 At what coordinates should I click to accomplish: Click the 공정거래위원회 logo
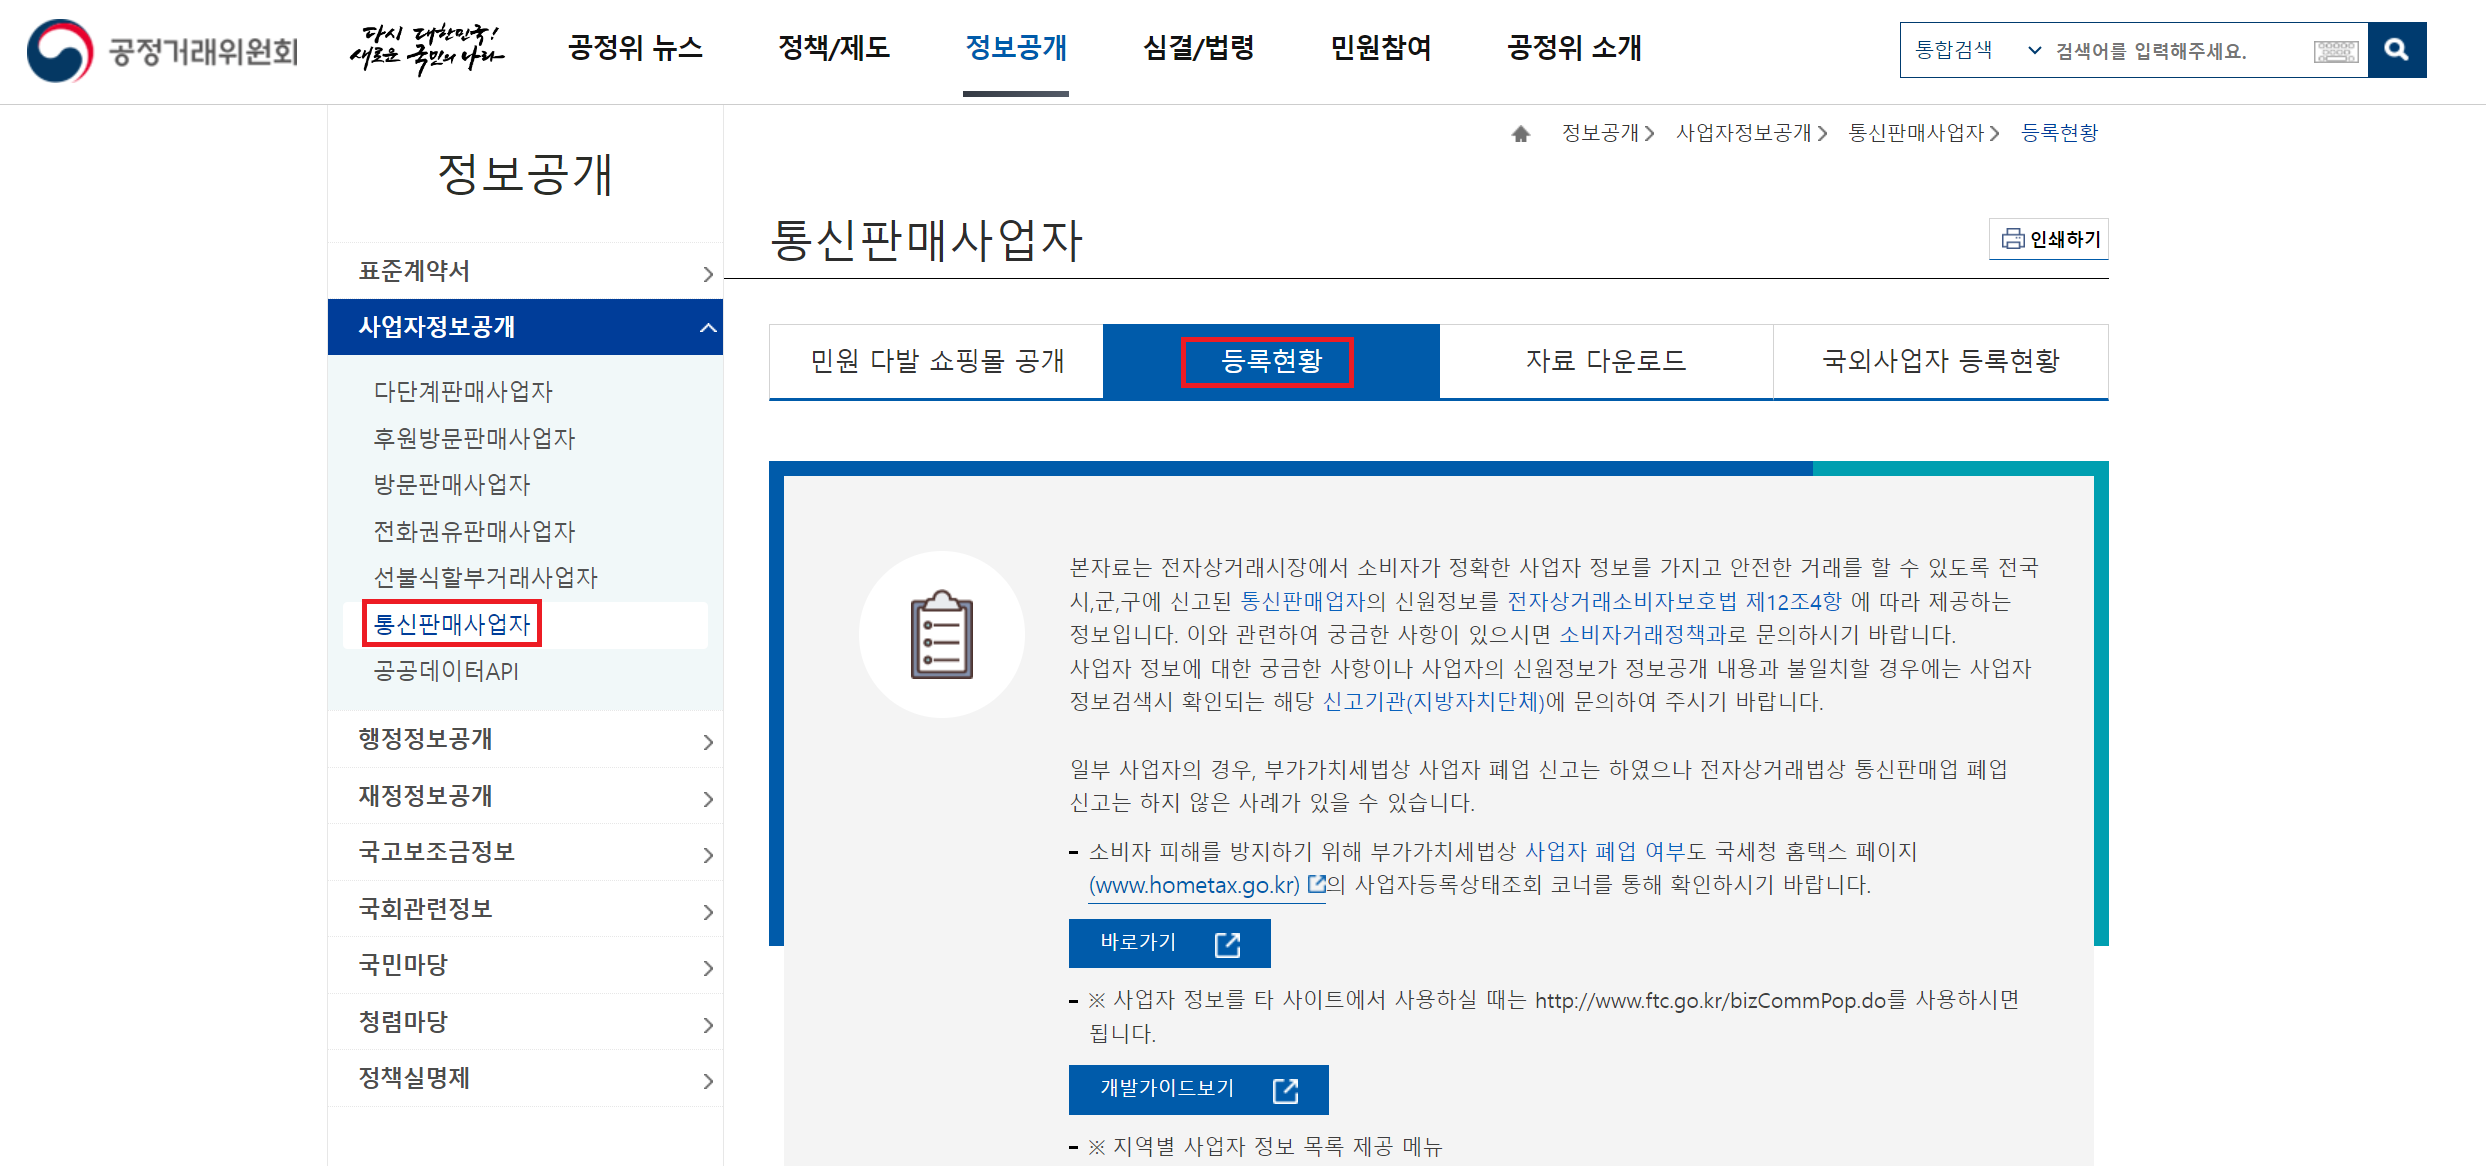[162, 50]
